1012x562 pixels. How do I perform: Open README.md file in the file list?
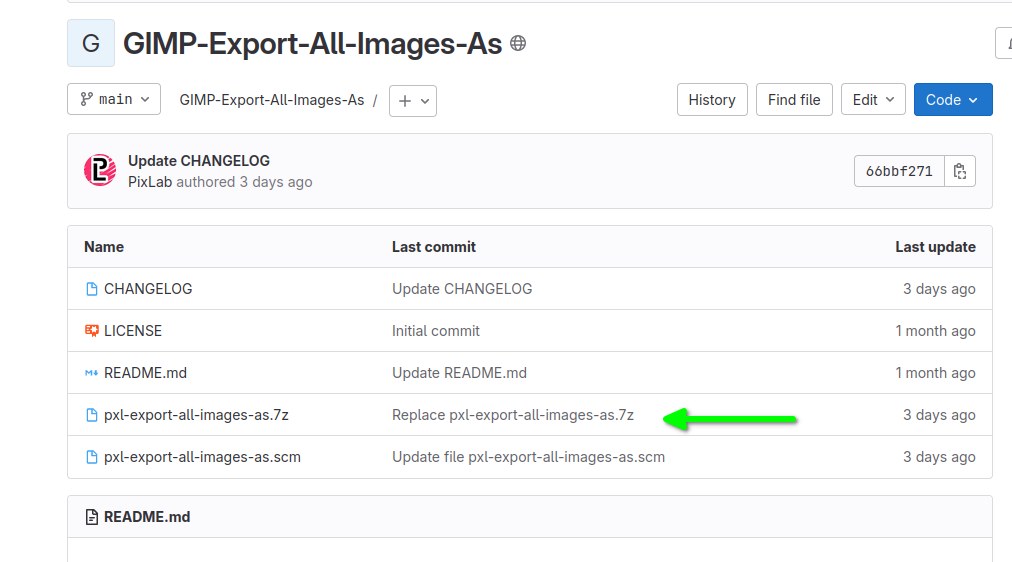(x=145, y=373)
